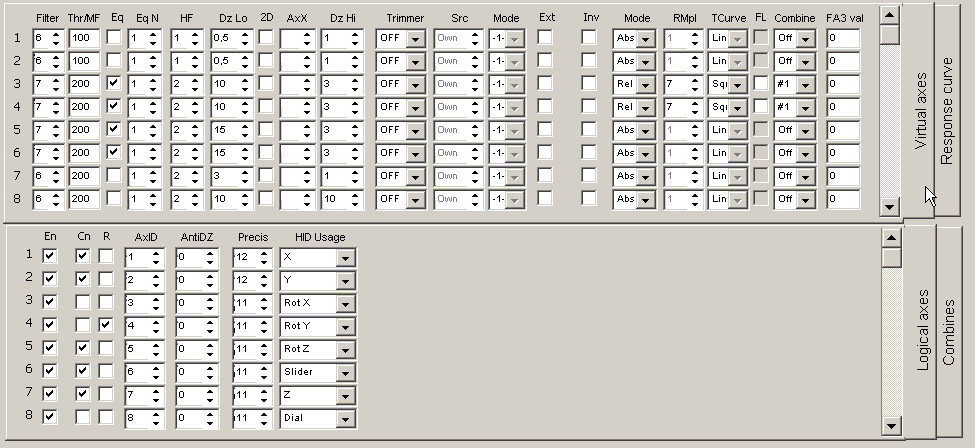Open the Combines tab
The height and width of the screenshot is (448, 975).
point(949,332)
